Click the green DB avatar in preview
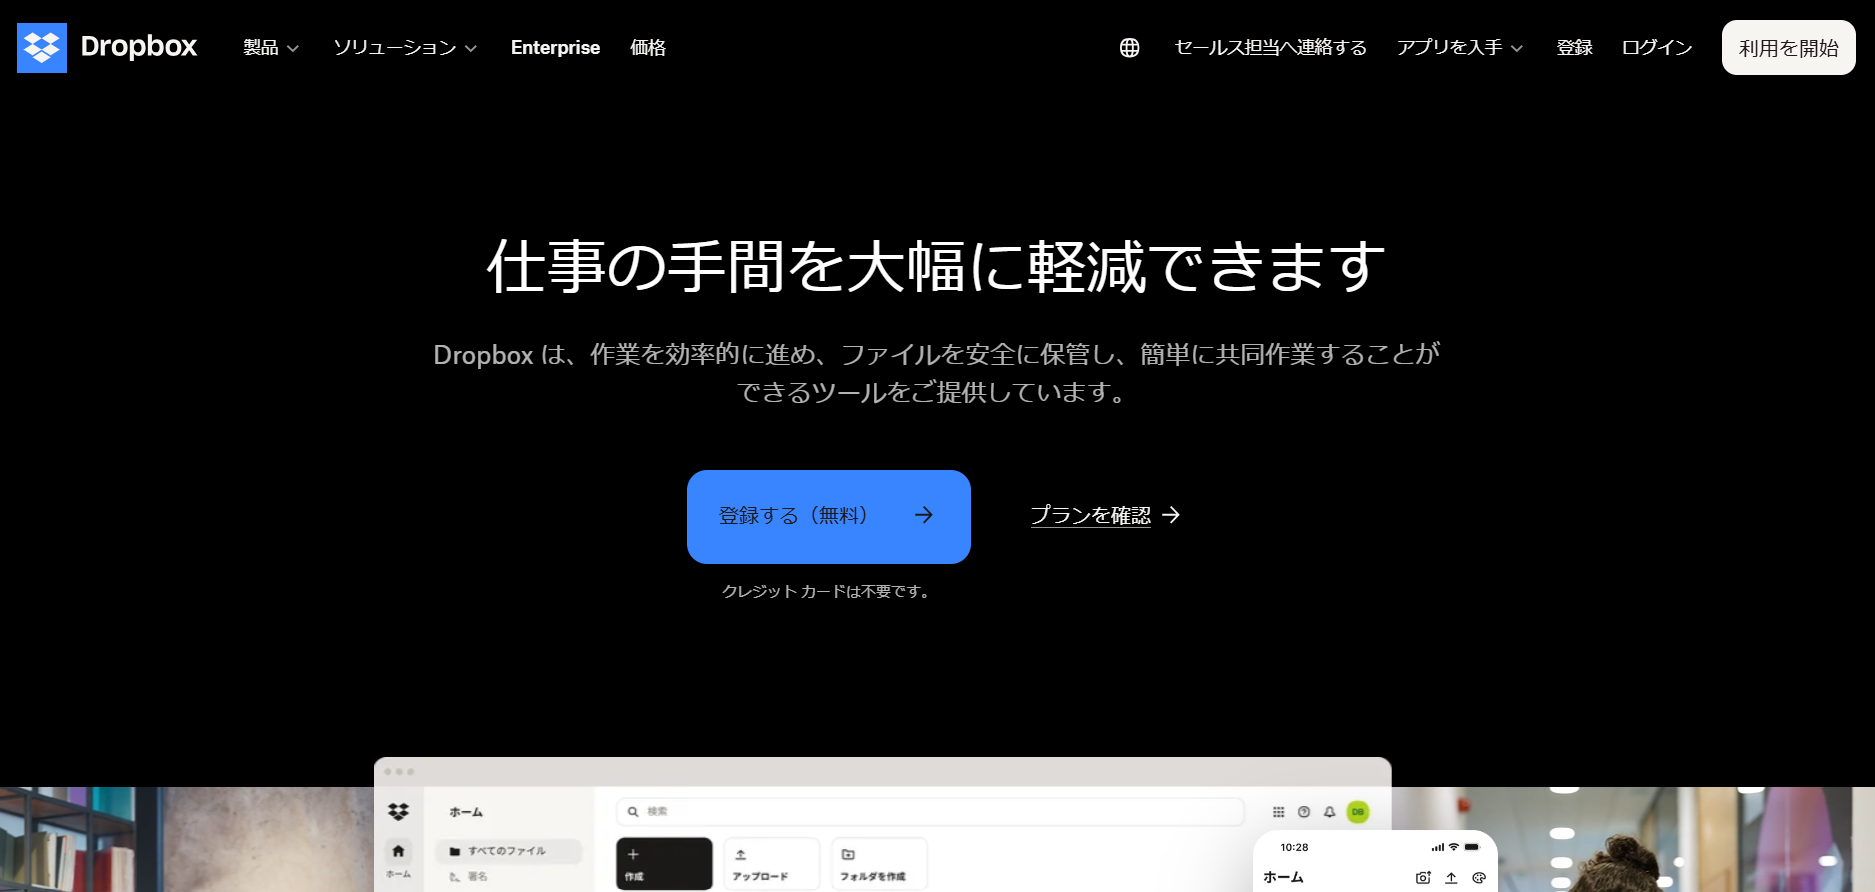This screenshot has width=1875, height=892. [1358, 812]
